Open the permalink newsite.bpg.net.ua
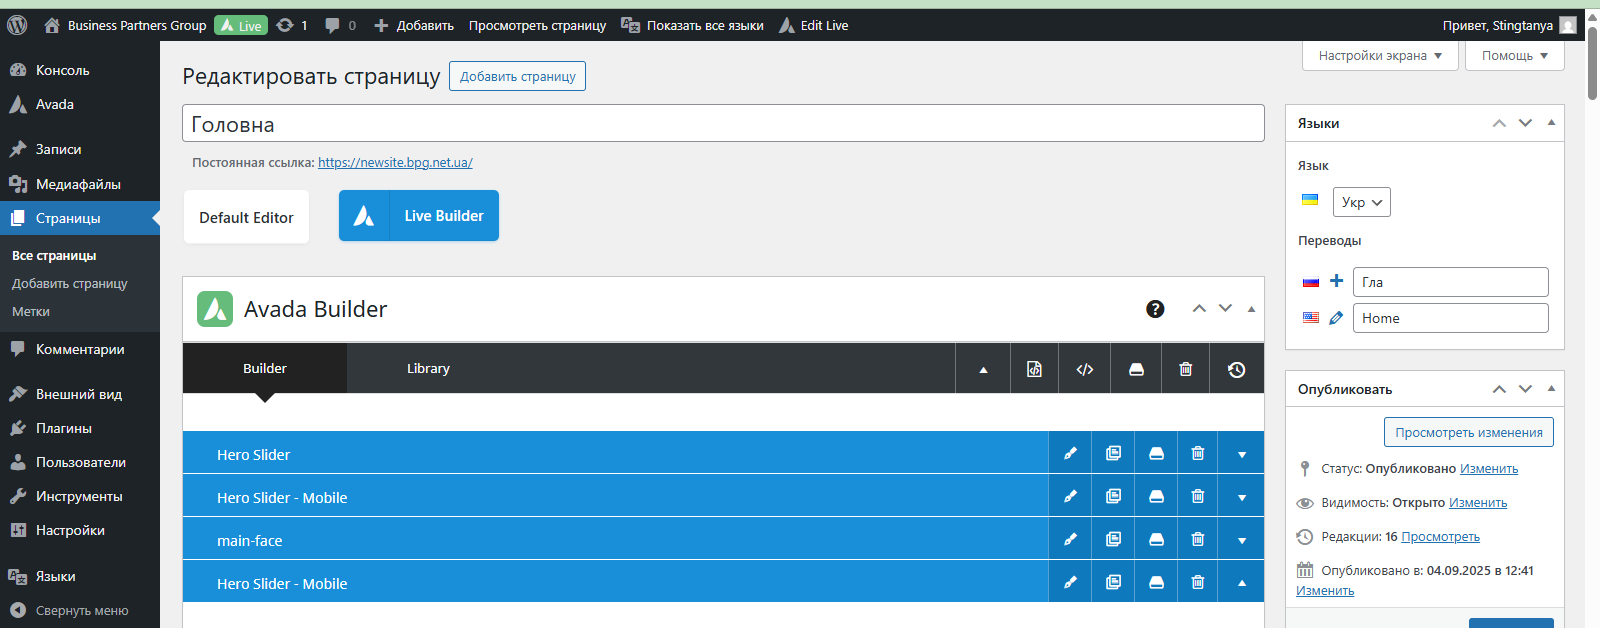The width and height of the screenshot is (1600, 628). [395, 162]
